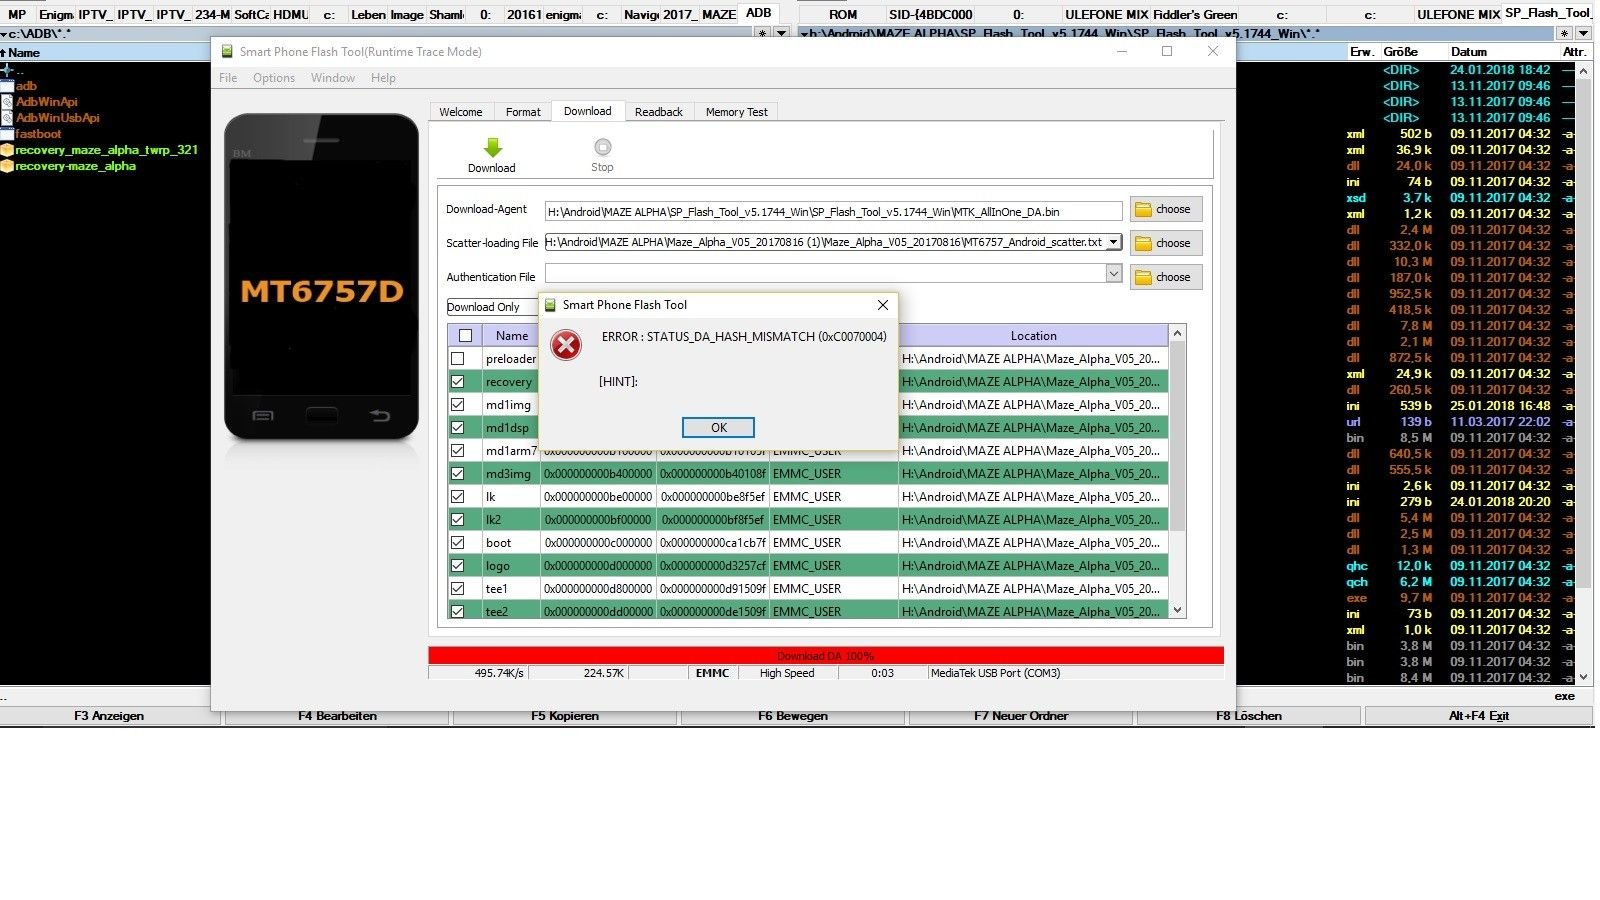This screenshot has width=1600, height=900.
Task: Enable the preloader checkbox
Action: [458, 359]
